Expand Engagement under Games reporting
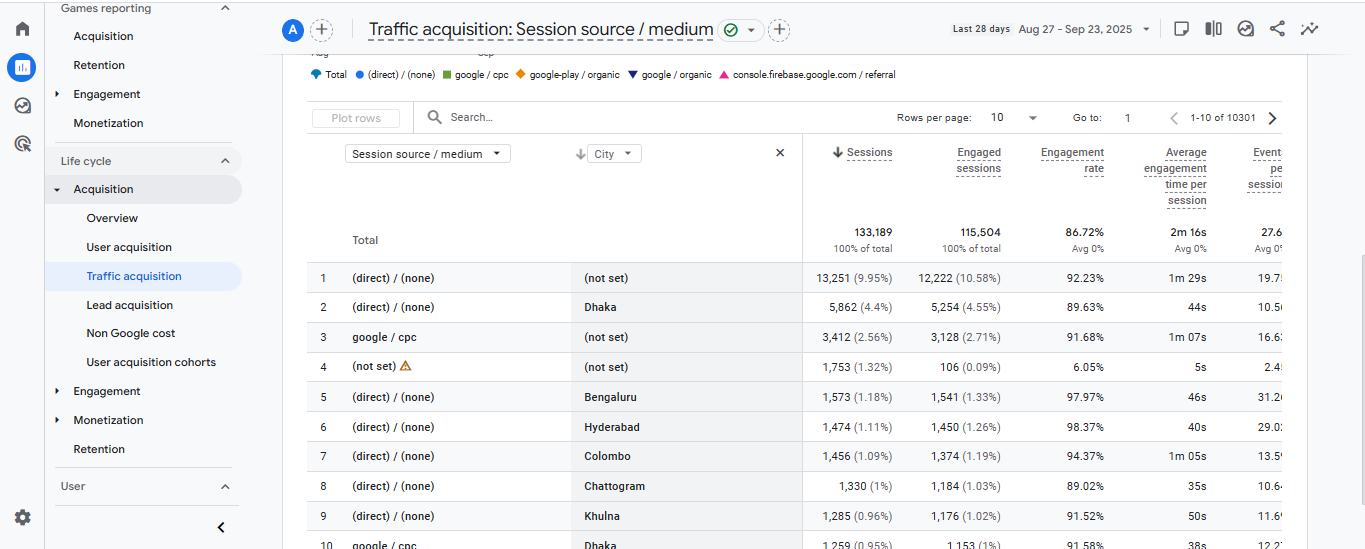The width and height of the screenshot is (1365, 549). click(57, 94)
